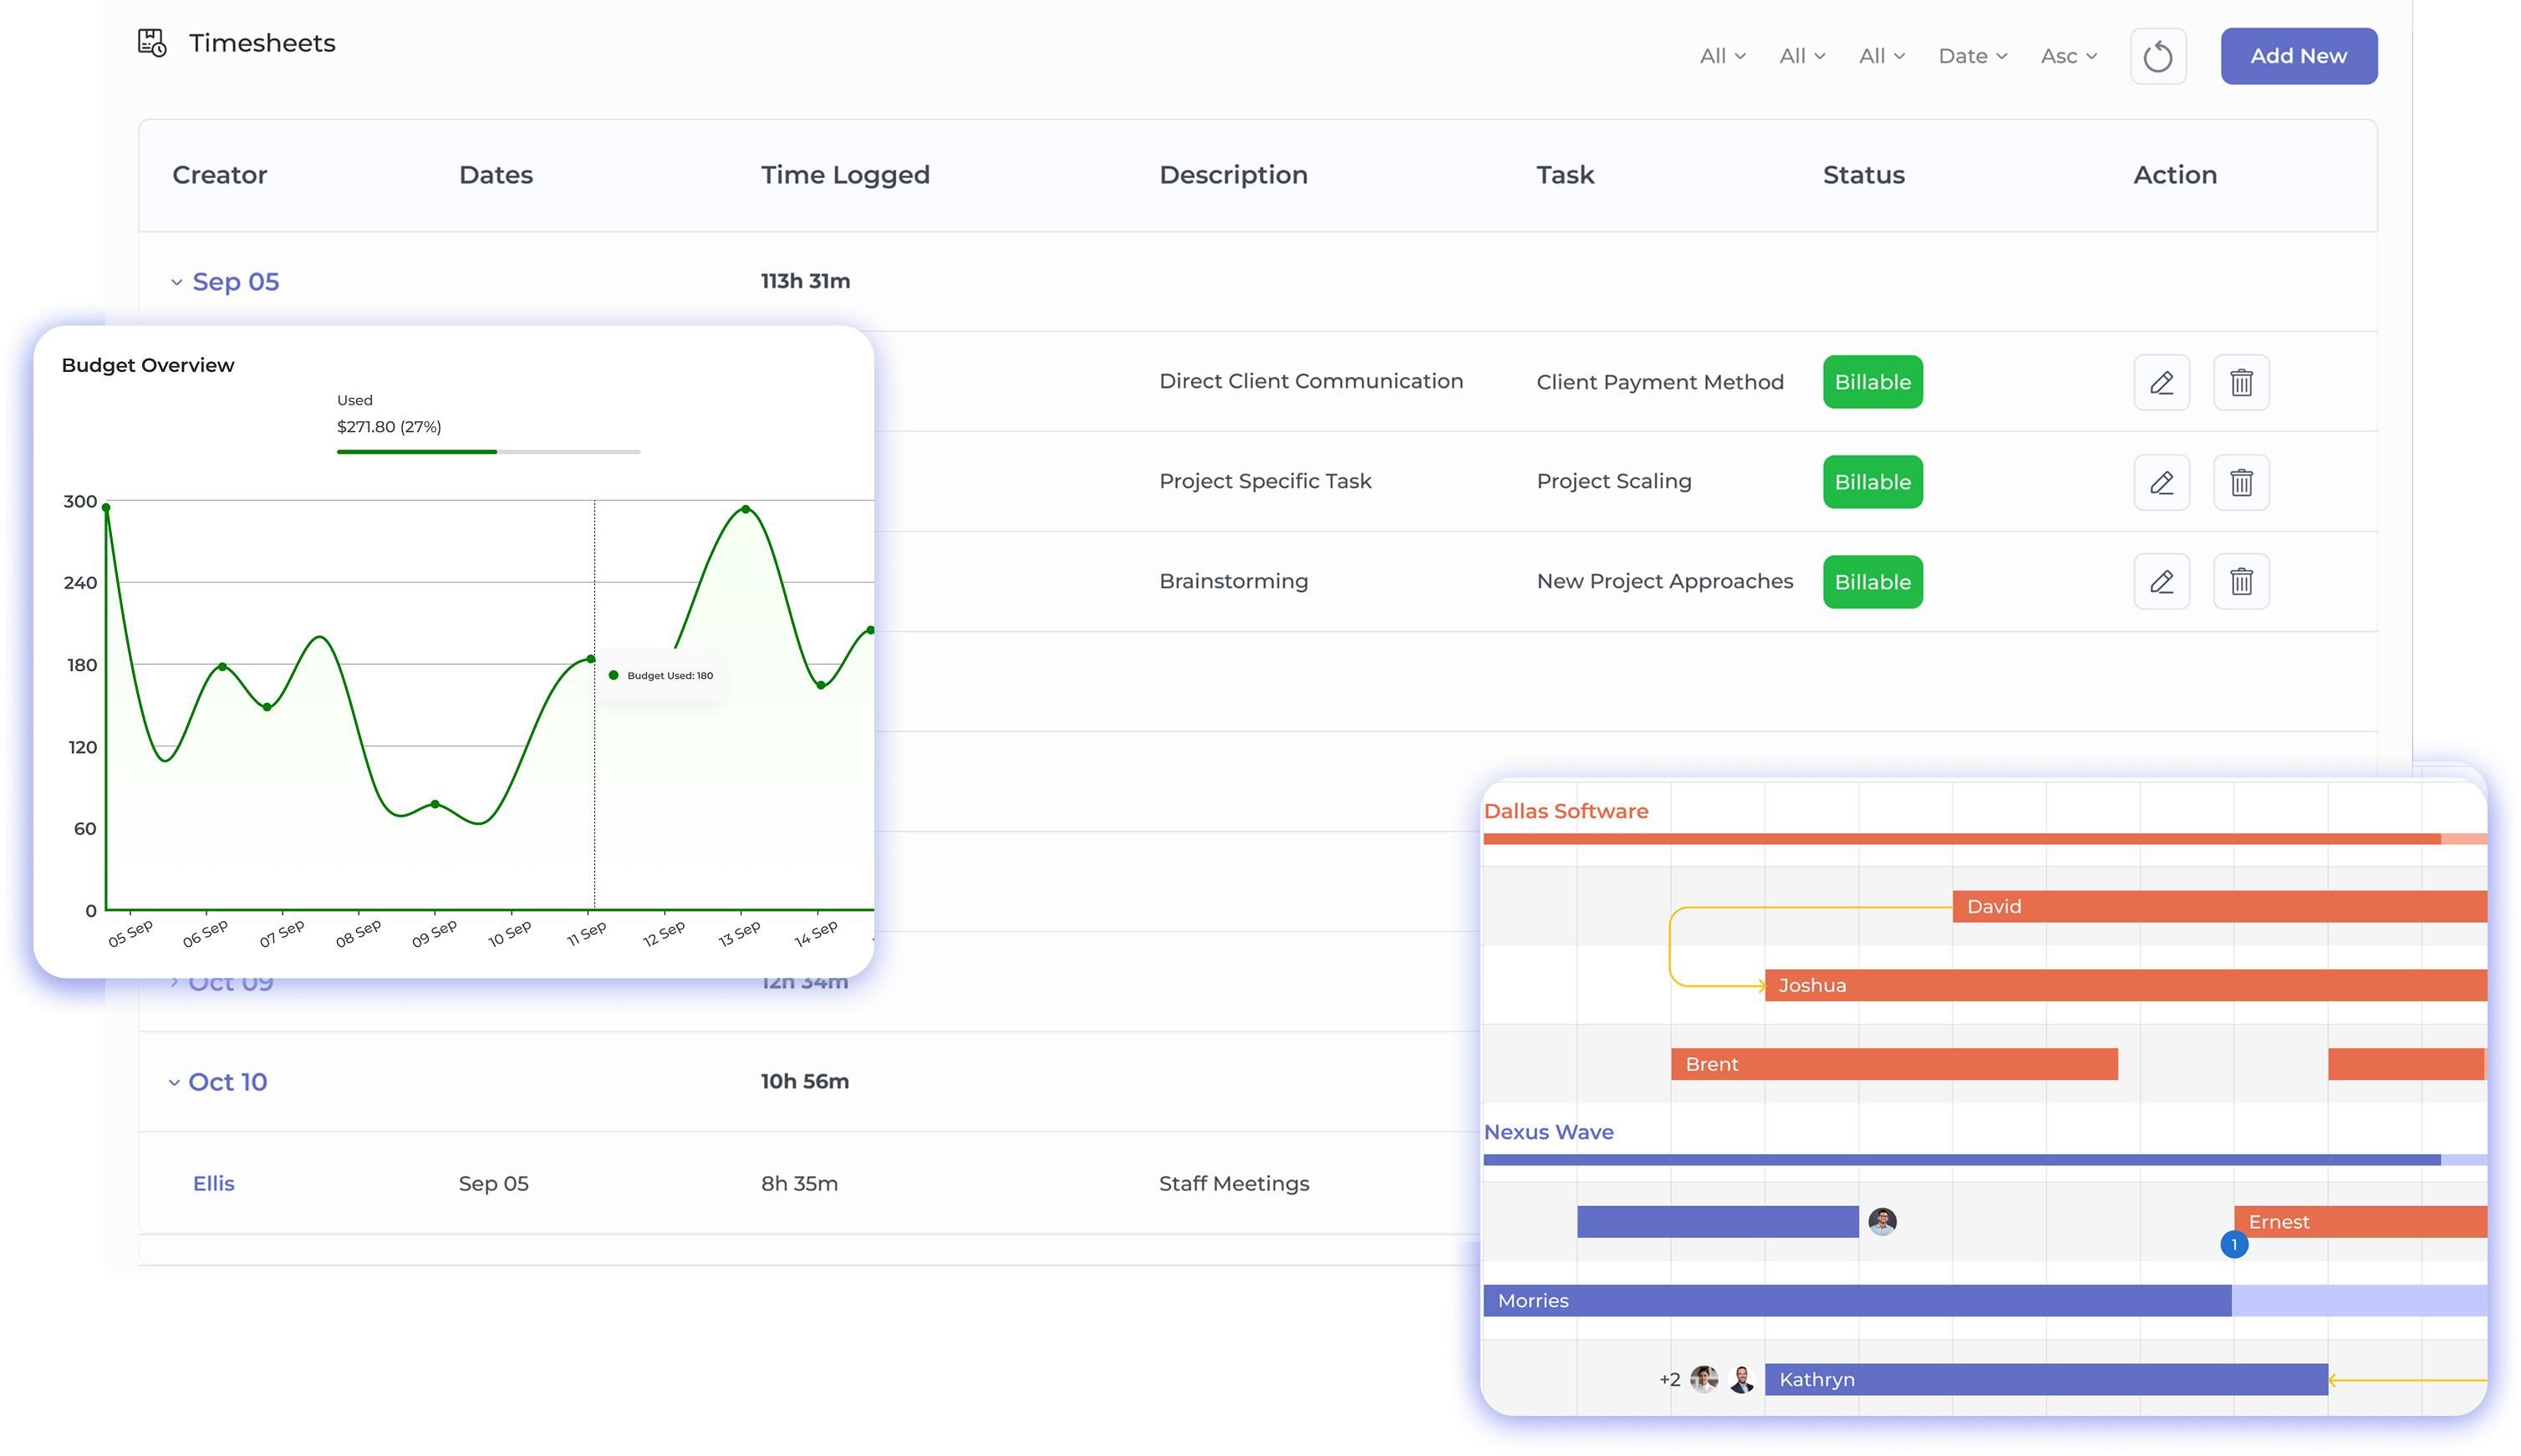Open the Asc order dropdown

(2068, 56)
